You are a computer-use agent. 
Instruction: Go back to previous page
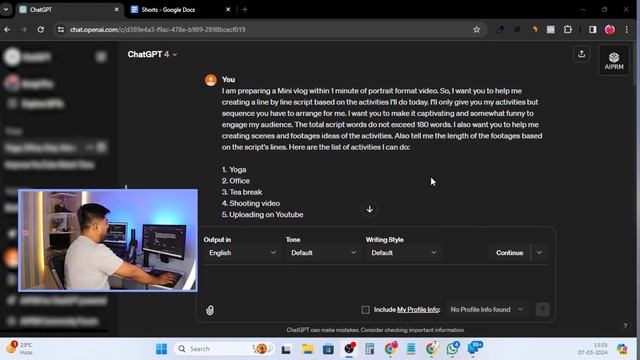pos(7,29)
